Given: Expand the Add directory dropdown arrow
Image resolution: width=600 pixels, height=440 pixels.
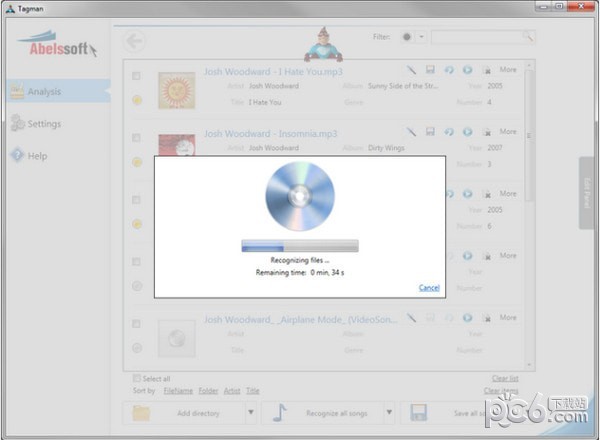Looking at the screenshot, I should click(x=250, y=412).
